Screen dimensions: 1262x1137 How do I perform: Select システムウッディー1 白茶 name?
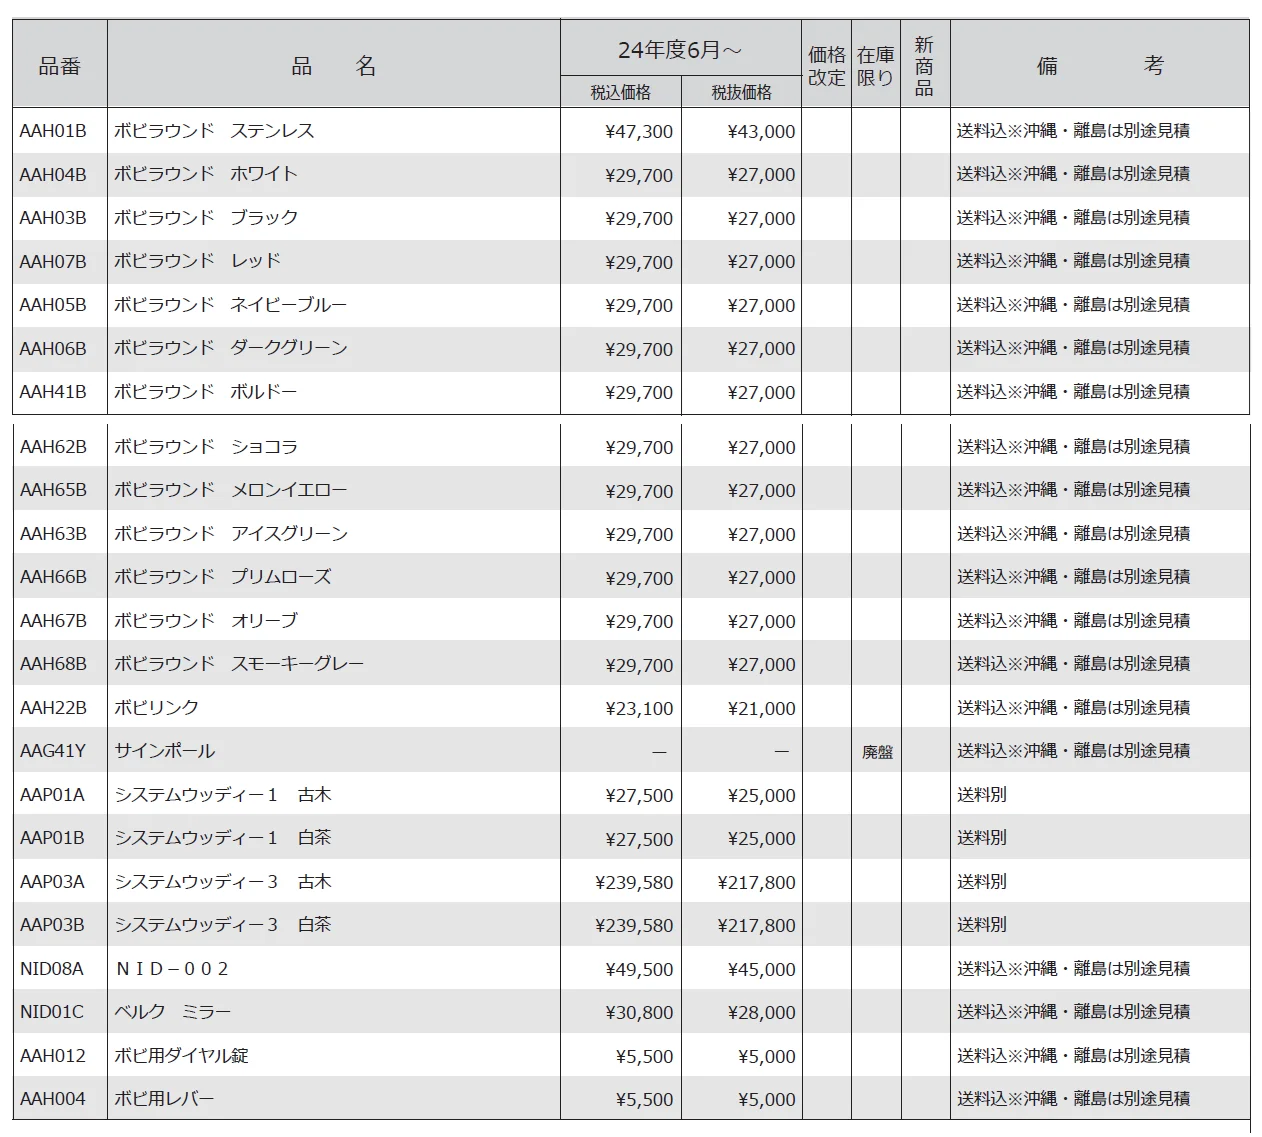click(x=223, y=838)
